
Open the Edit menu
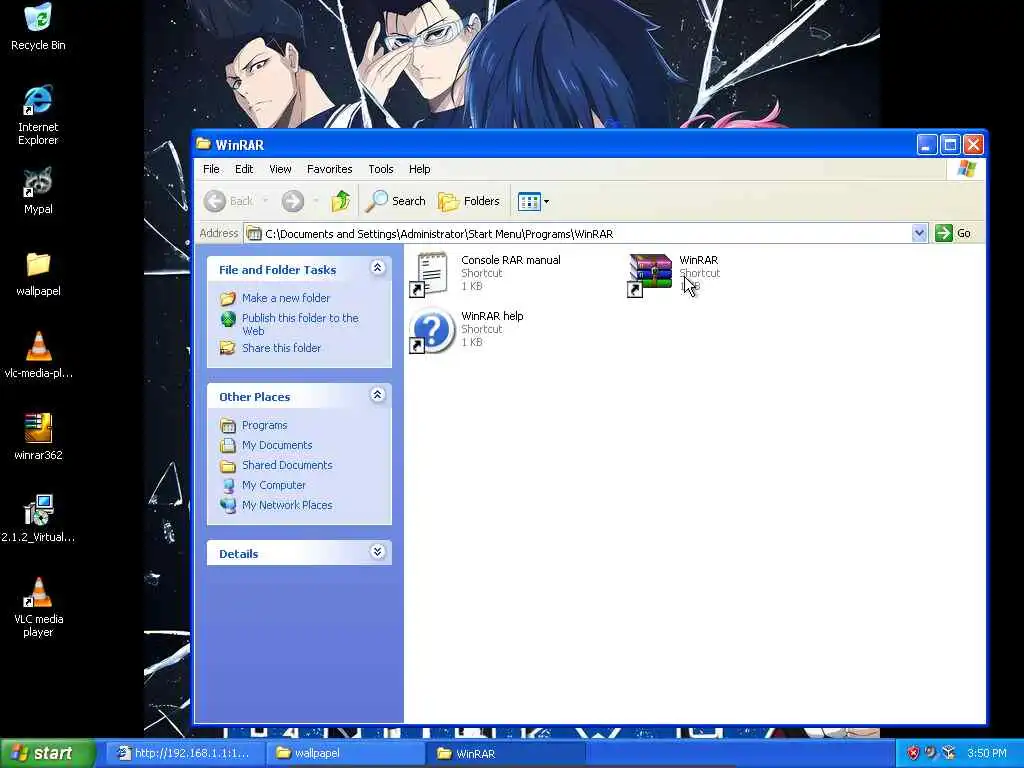pyautogui.click(x=244, y=169)
